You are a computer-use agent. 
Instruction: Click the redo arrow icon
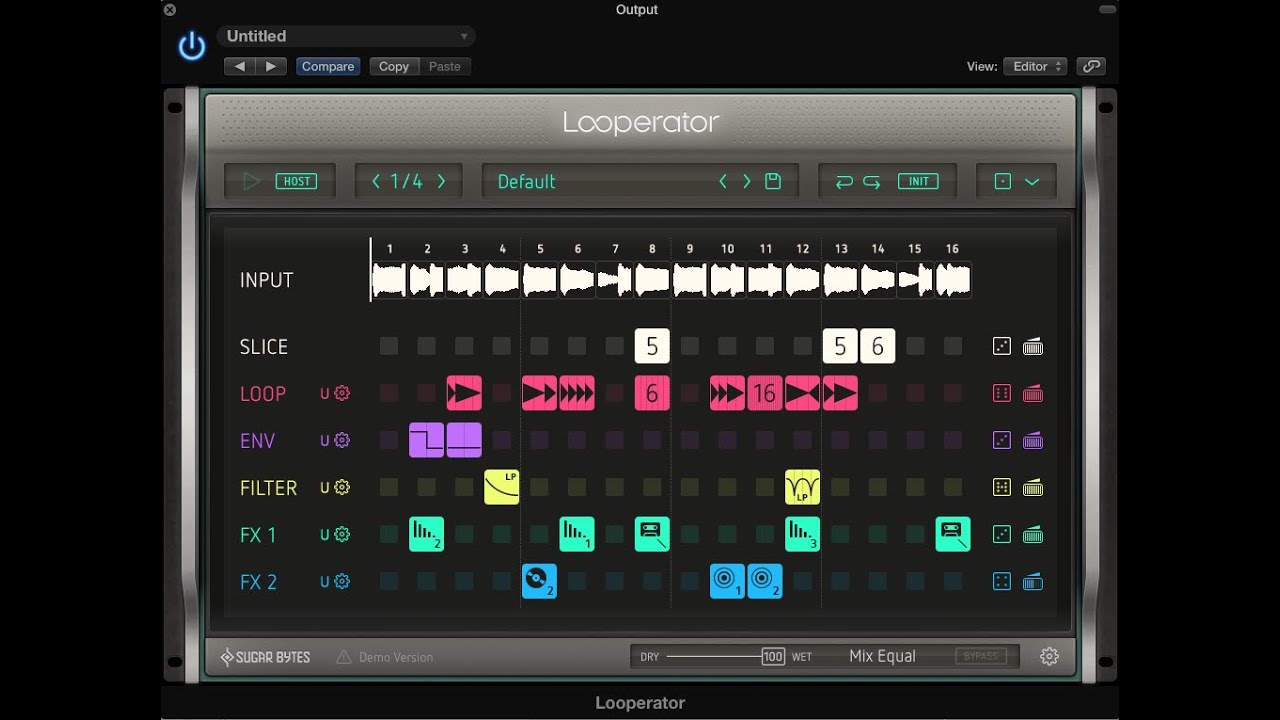(x=872, y=181)
